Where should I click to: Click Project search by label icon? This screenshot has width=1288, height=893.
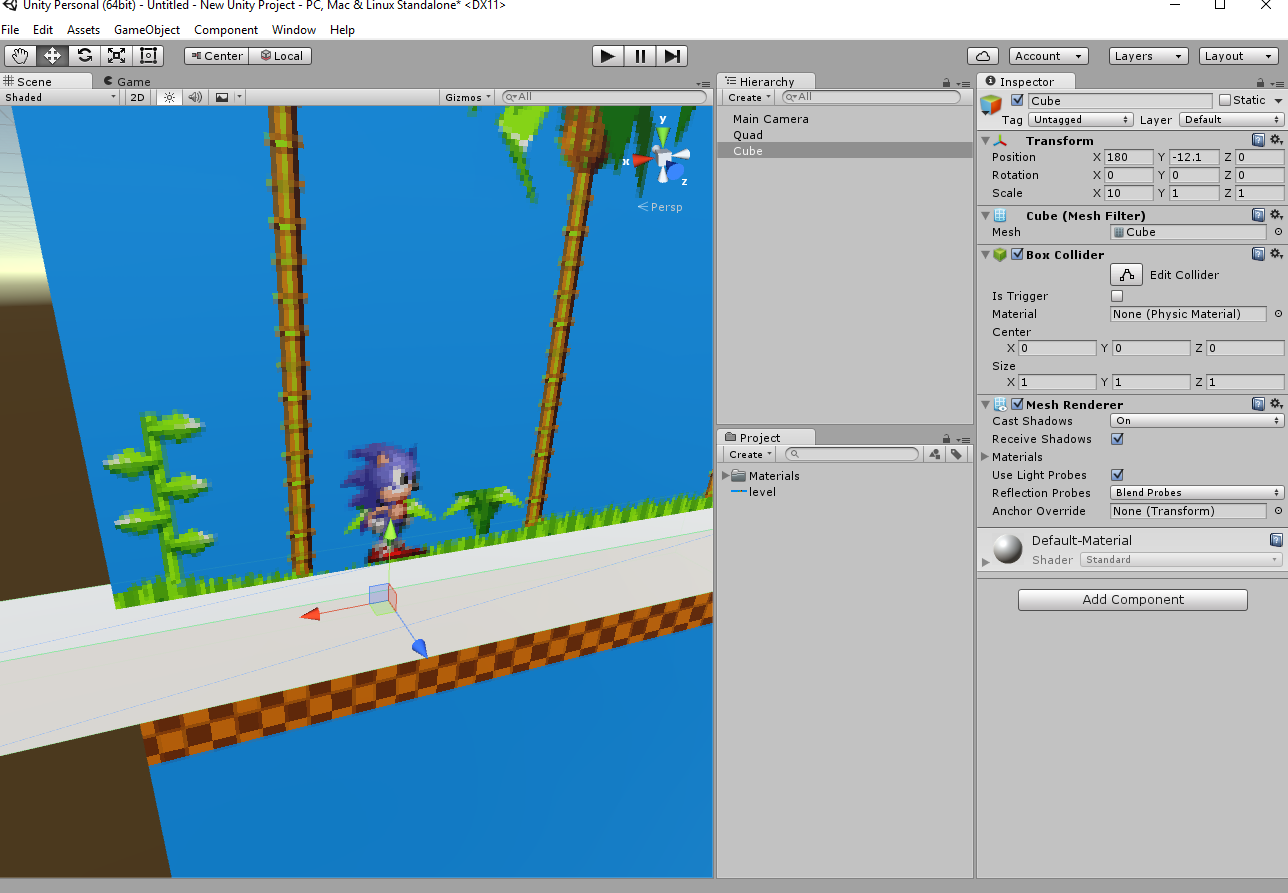tap(956, 454)
